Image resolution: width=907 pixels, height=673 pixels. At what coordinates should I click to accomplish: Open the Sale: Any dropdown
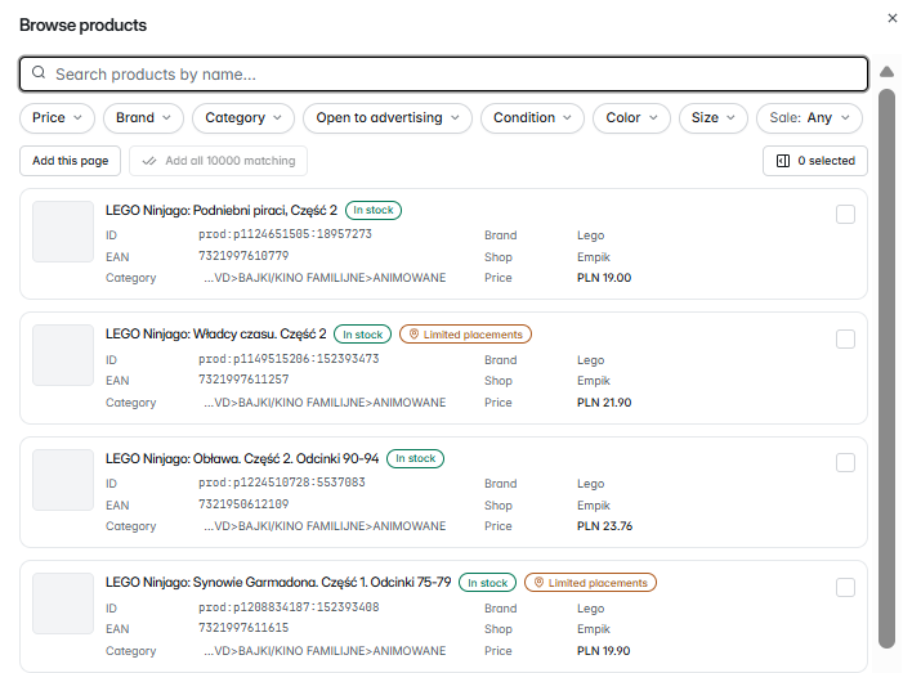pyautogui.click(x=809, y=118)
